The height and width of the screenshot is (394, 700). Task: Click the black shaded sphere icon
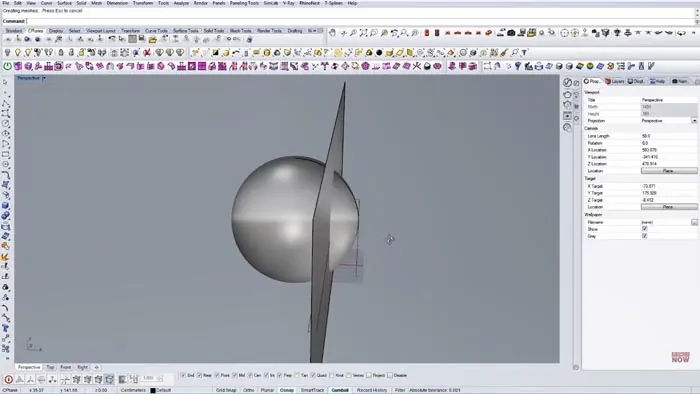click(379, 53)
